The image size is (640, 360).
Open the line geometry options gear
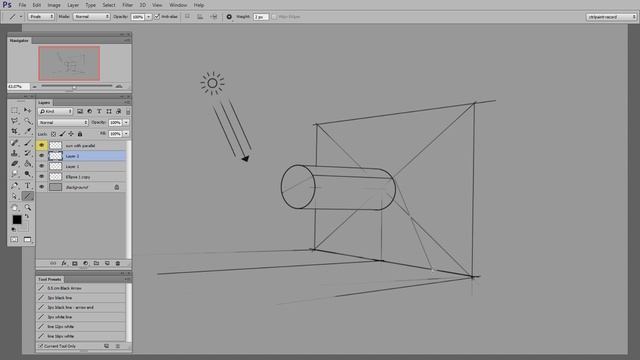pyautogui.click(x=229, y=17)
